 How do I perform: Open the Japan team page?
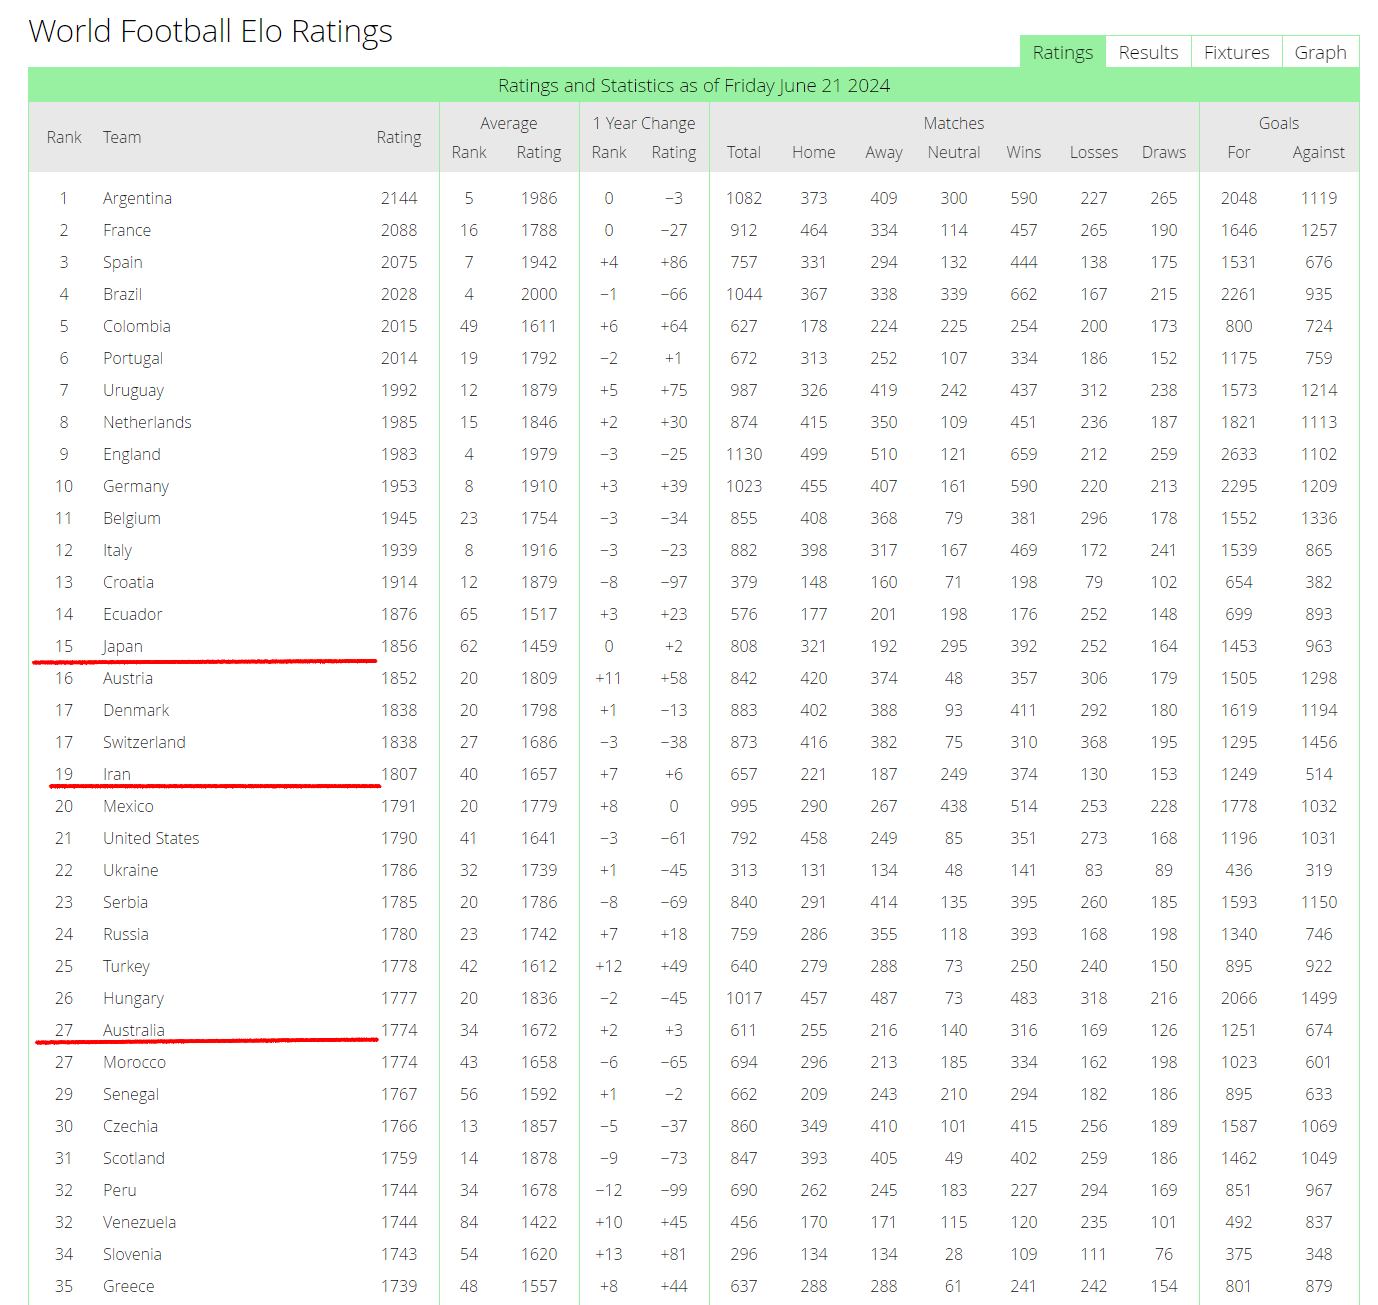pos(123,646)
